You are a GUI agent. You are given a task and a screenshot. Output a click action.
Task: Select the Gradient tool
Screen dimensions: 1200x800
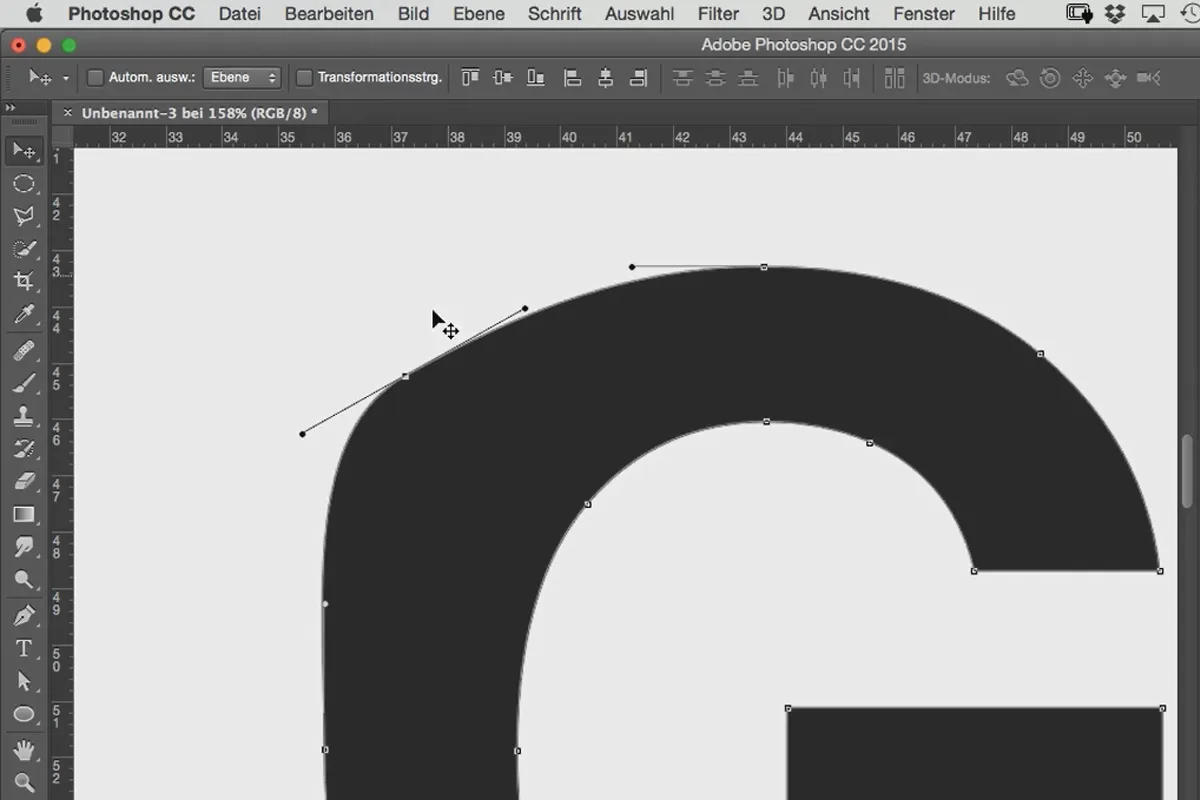24,515
